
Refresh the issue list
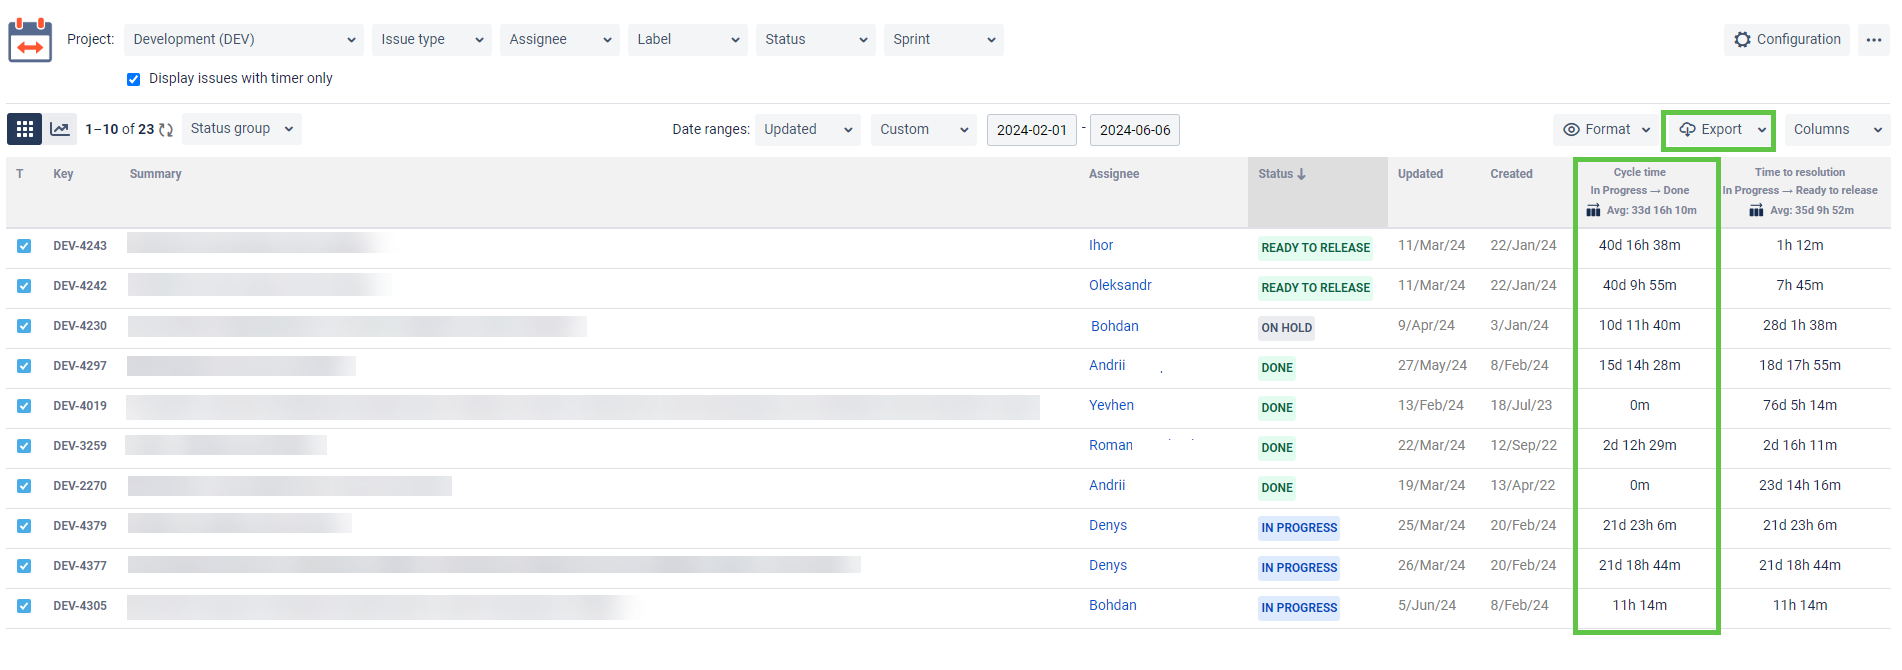pyautogui.click(x=166, y=130)
